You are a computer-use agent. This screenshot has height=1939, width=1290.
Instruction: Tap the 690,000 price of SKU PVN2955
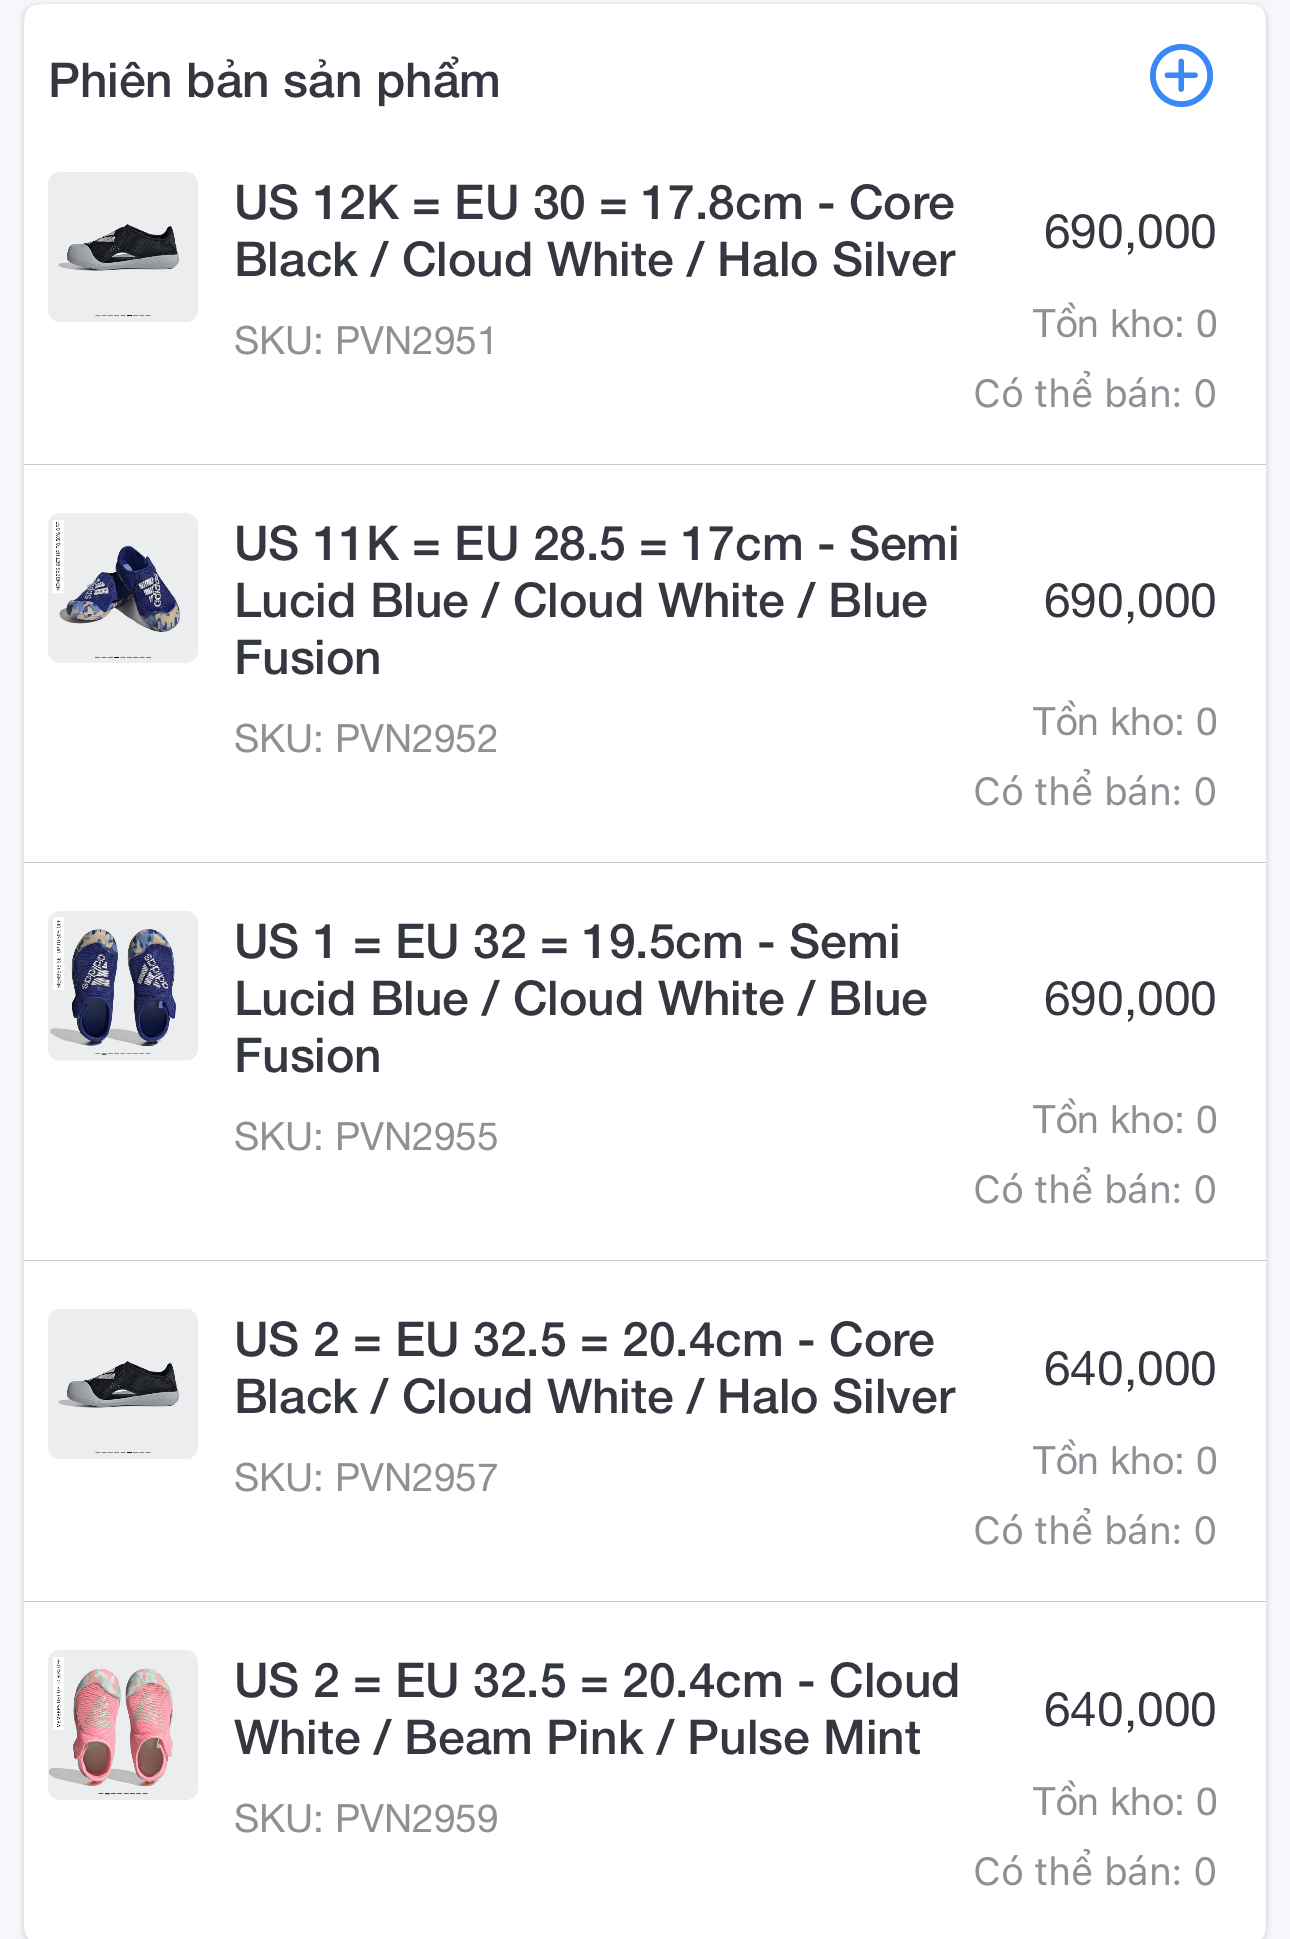(1129, 999)
